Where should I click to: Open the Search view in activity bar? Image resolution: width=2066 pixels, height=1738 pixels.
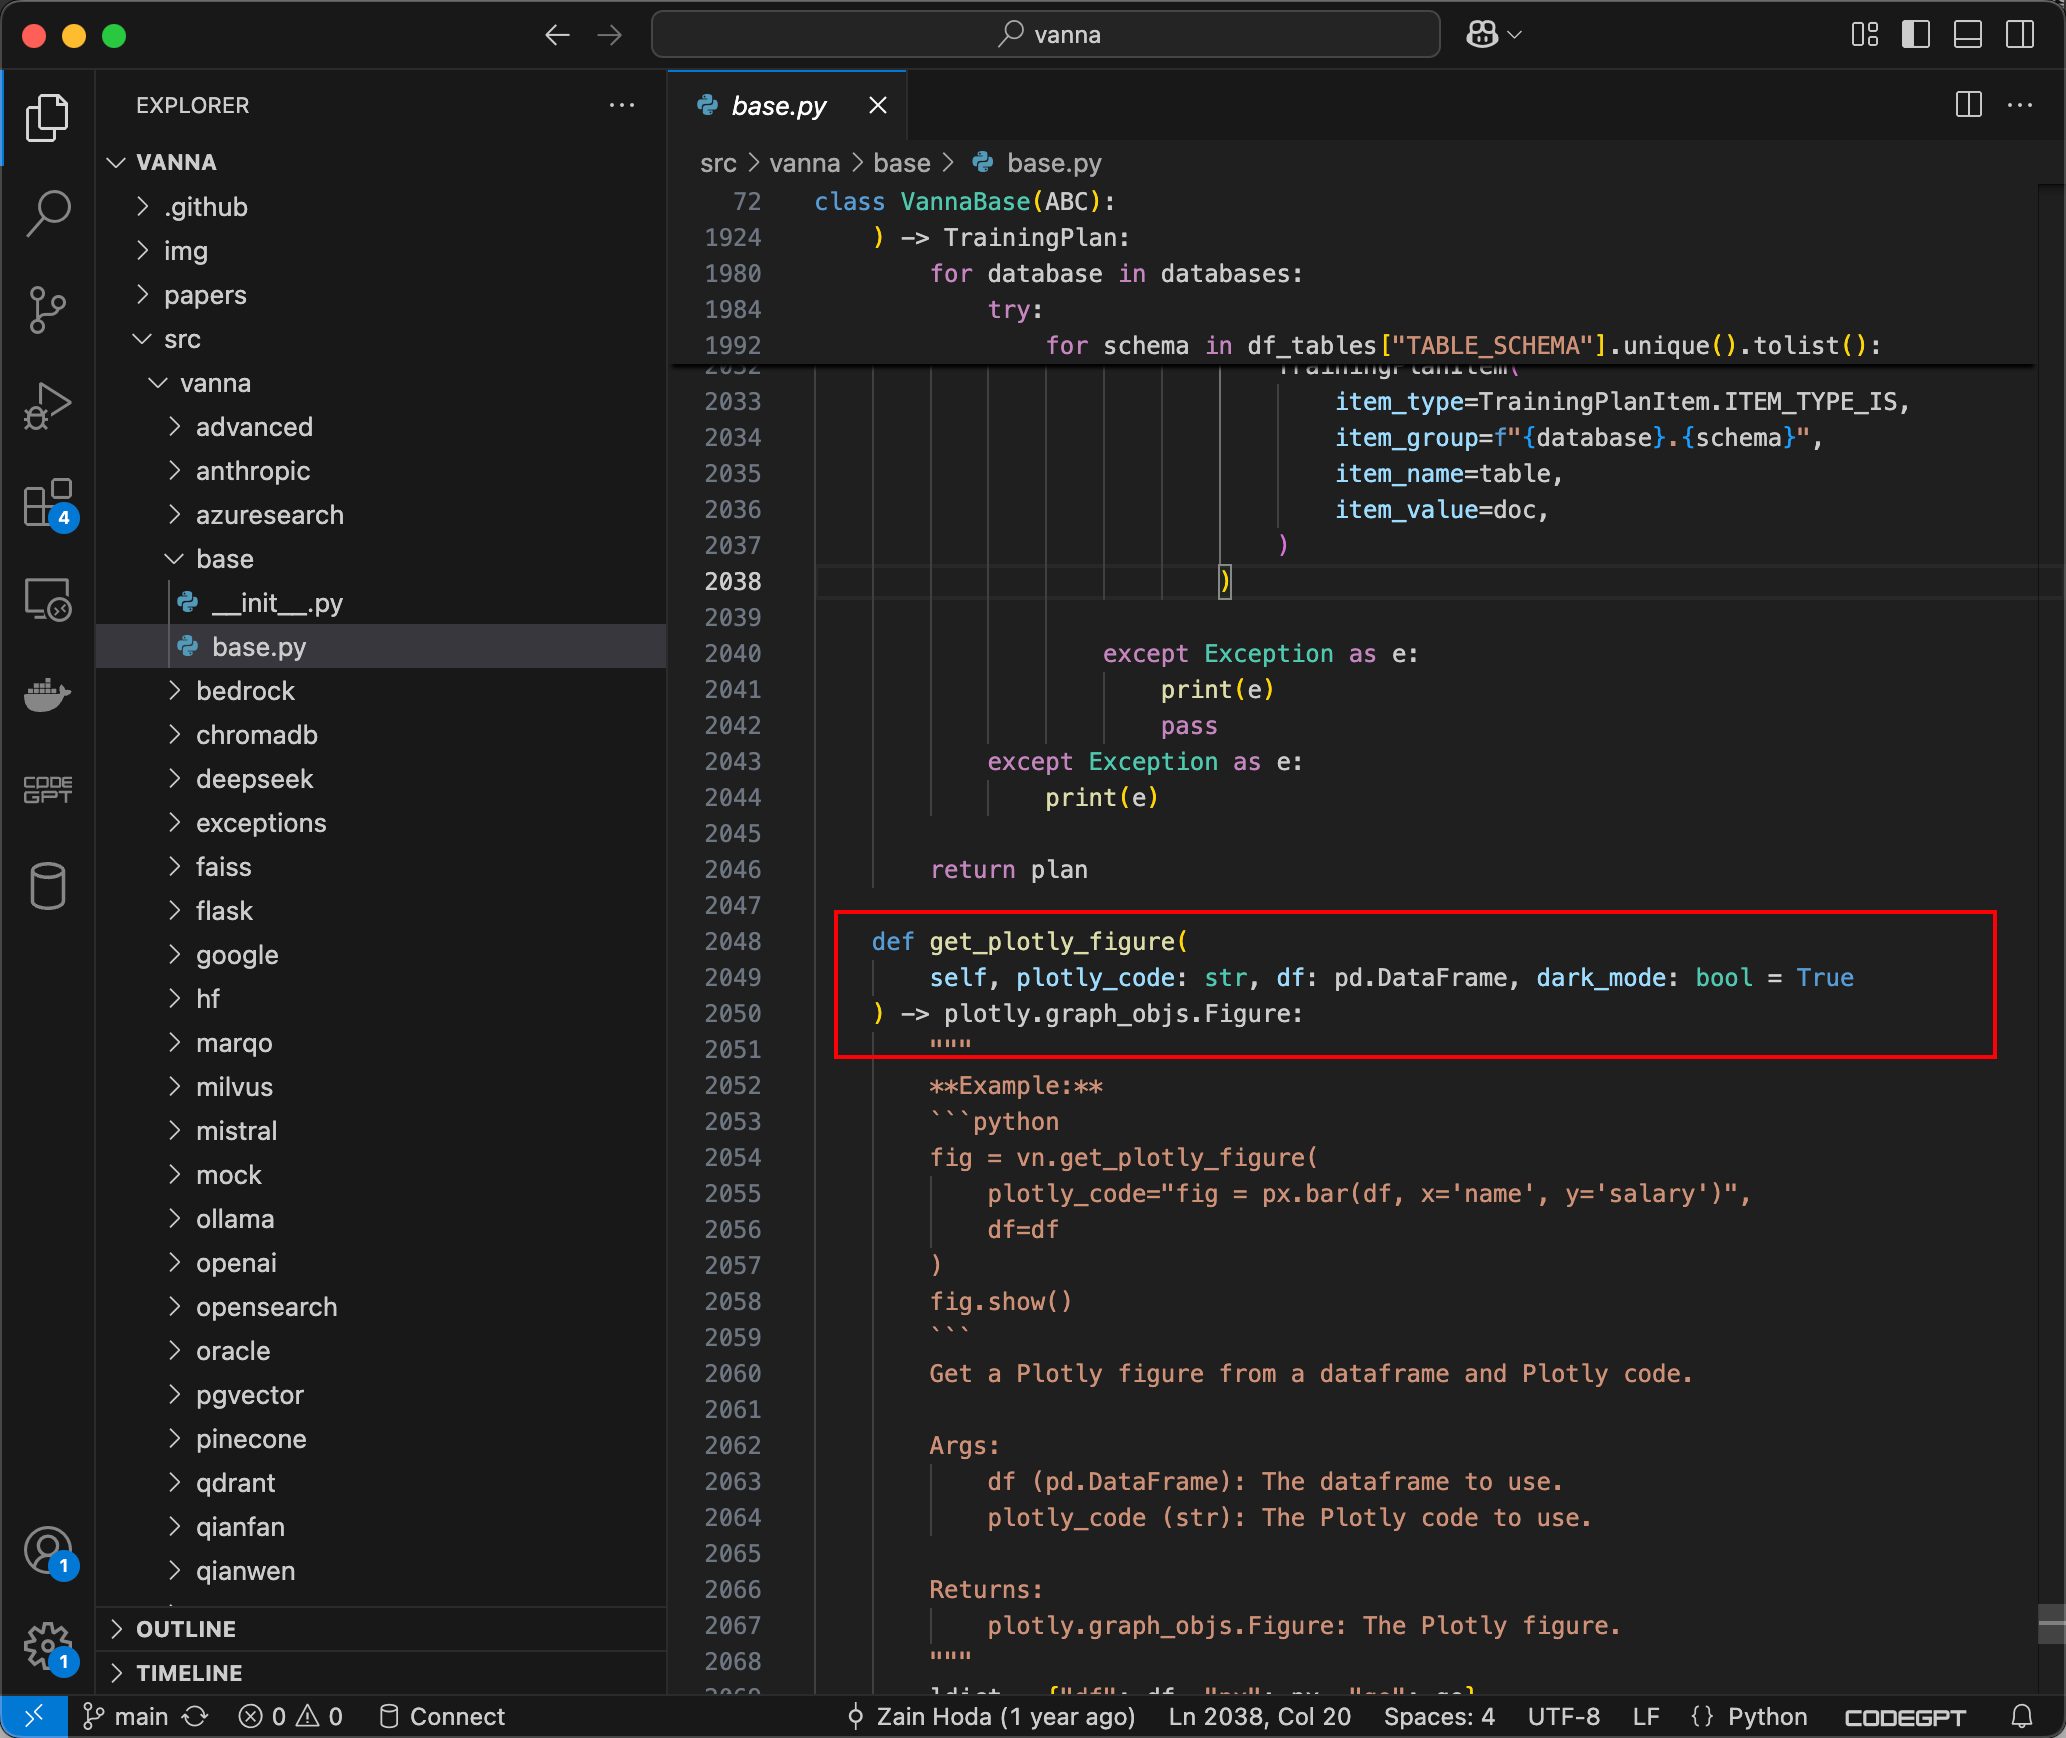coord(47,213)
